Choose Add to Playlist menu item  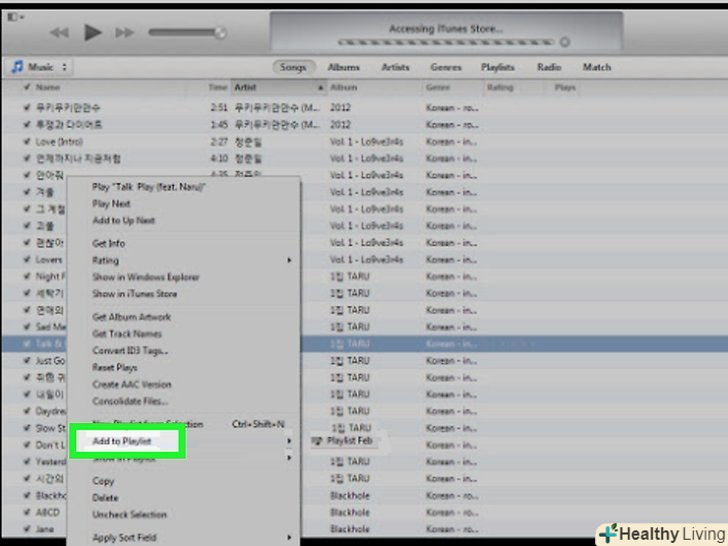122,441
